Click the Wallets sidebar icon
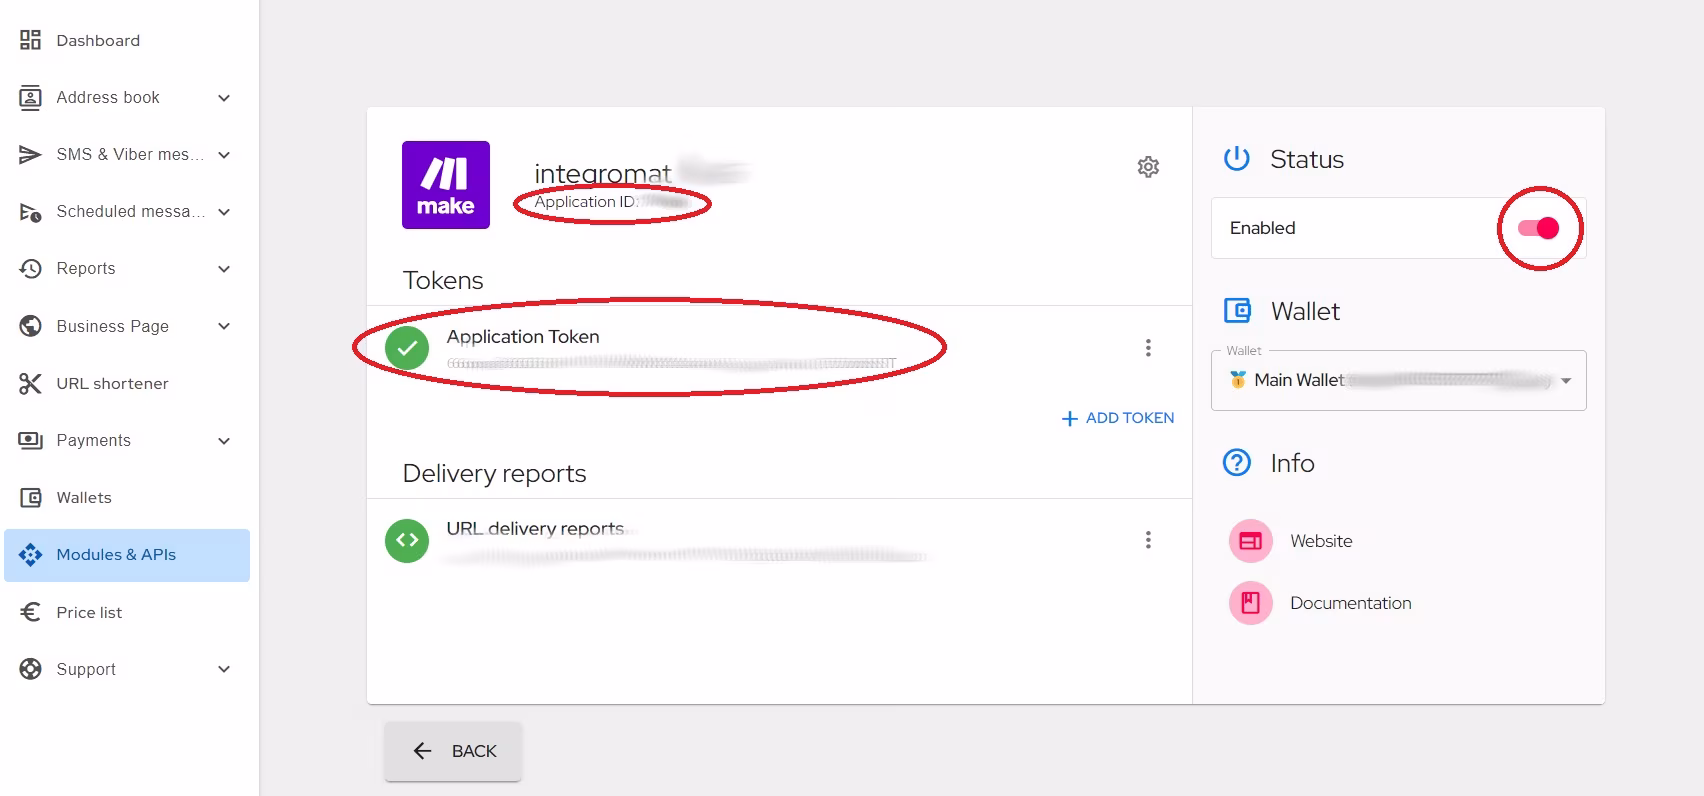 (x=30, y=497)
